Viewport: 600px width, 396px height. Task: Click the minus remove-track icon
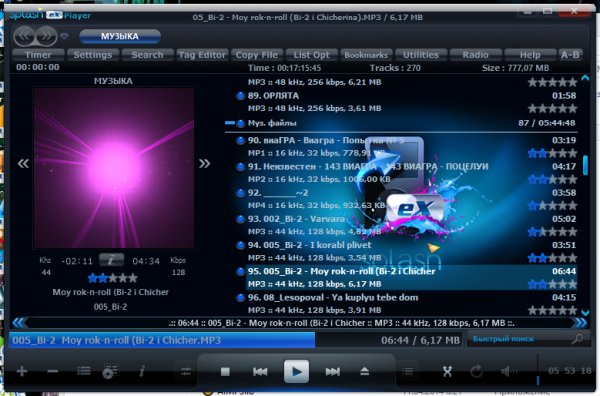(x=52, y=371)
